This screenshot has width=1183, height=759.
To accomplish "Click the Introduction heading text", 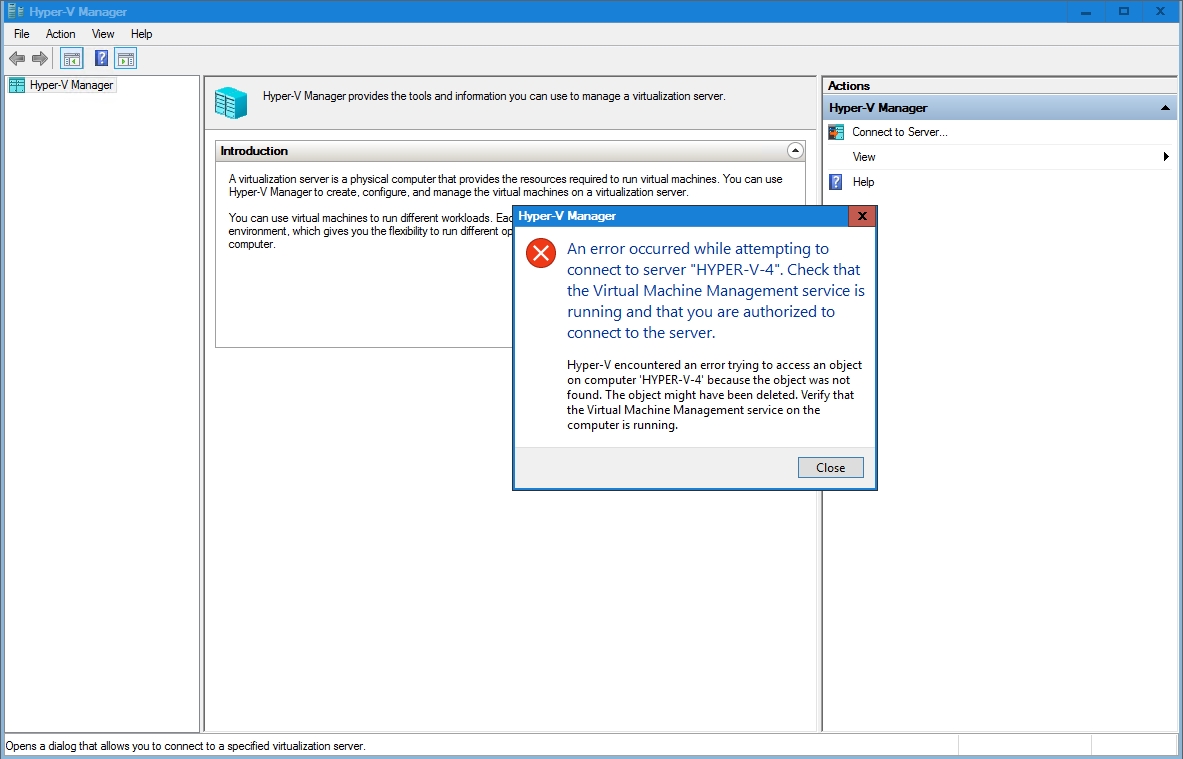I will 254,151.
